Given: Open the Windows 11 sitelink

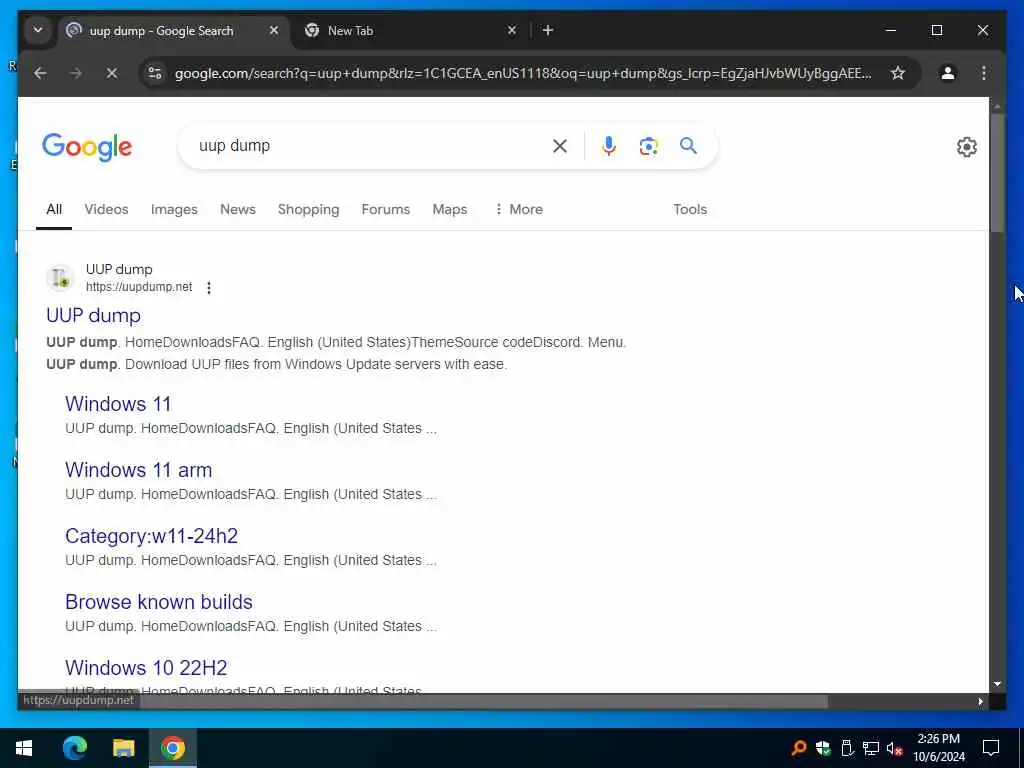Looking at the screenshot, I should [118, 404].
